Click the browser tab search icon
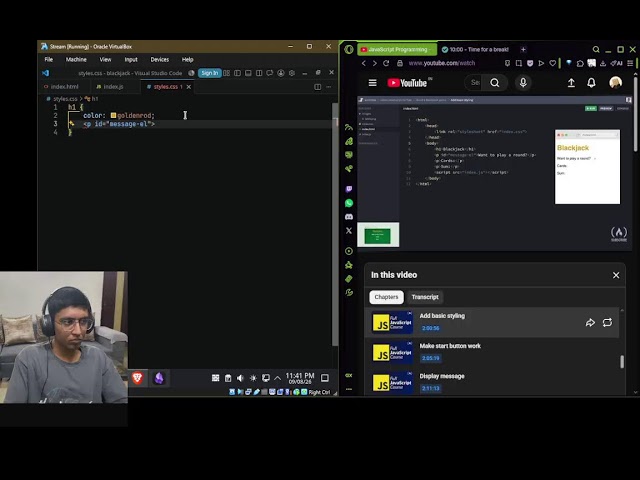 pyautogui.click(x=596, y=49)
